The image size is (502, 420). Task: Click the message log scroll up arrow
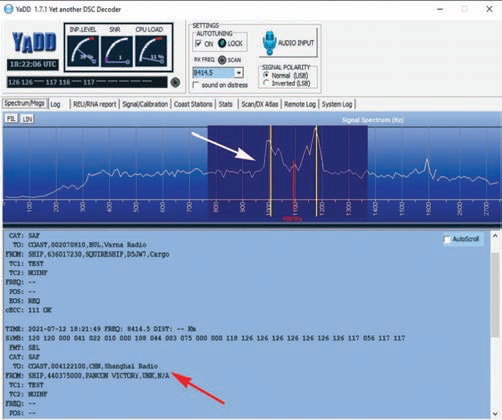coord(495,236)
